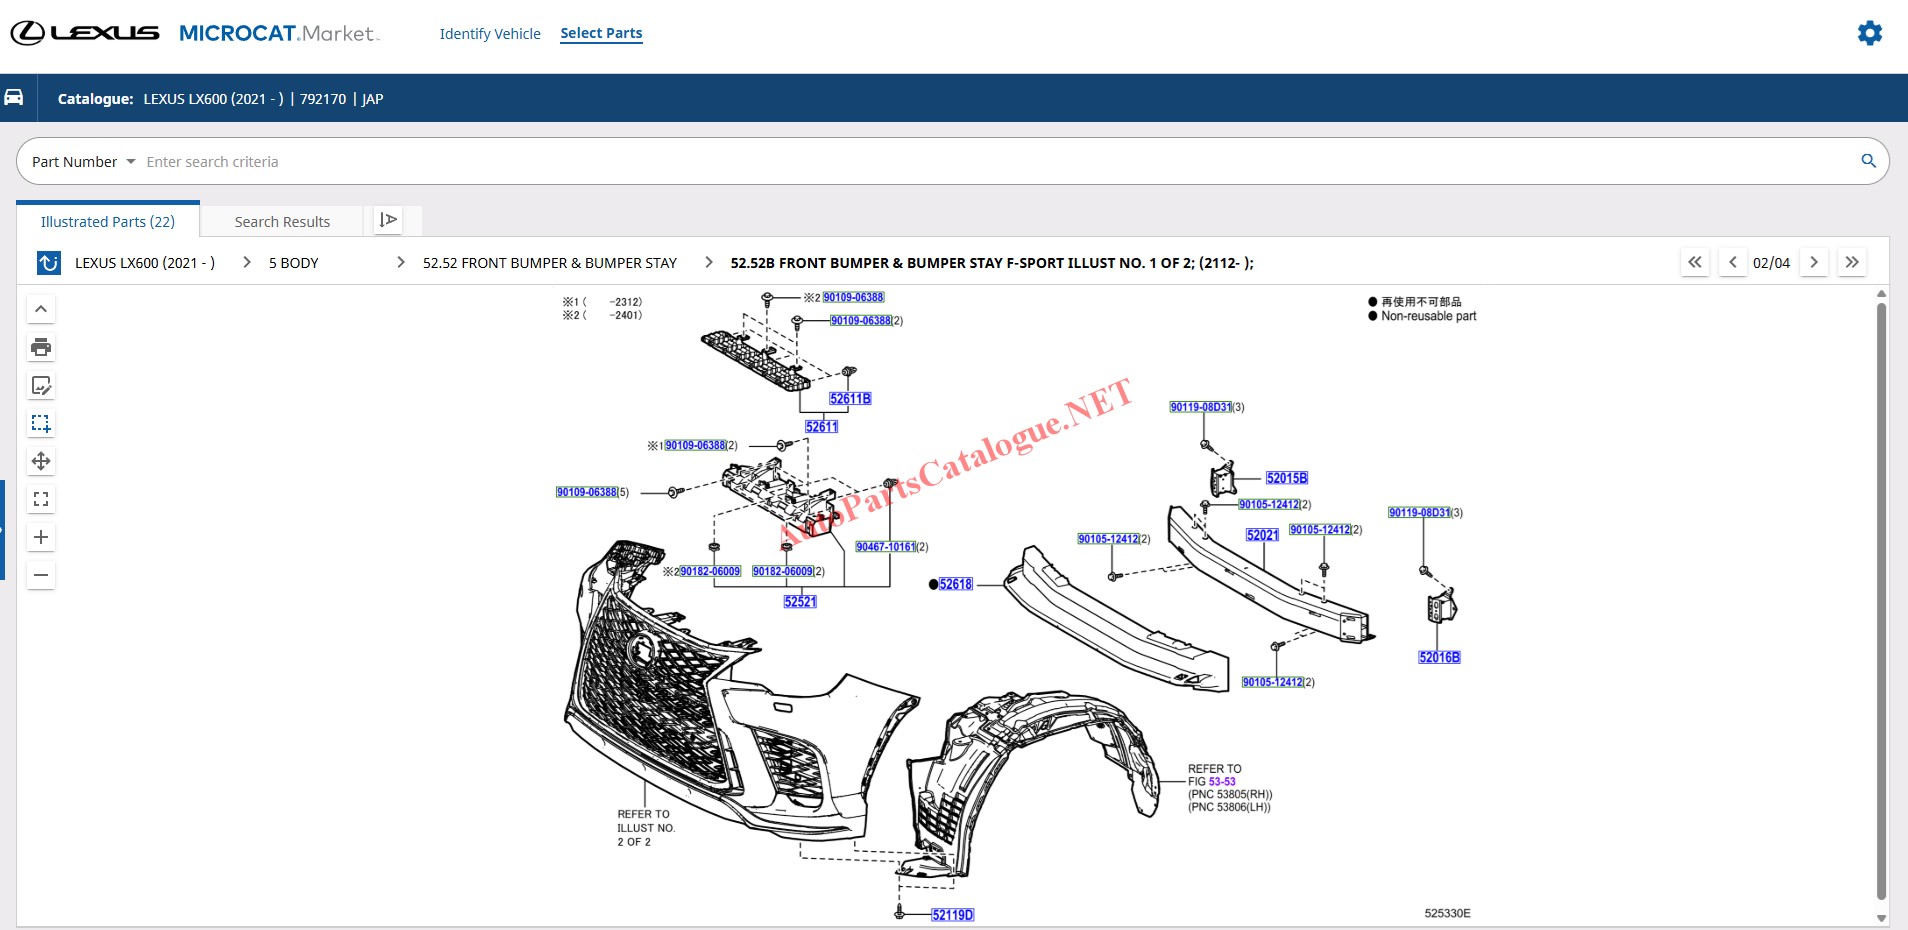Screen dimensions: 1908x930
Task: Zoom out with the minus icon
Action: click(41, 575)
